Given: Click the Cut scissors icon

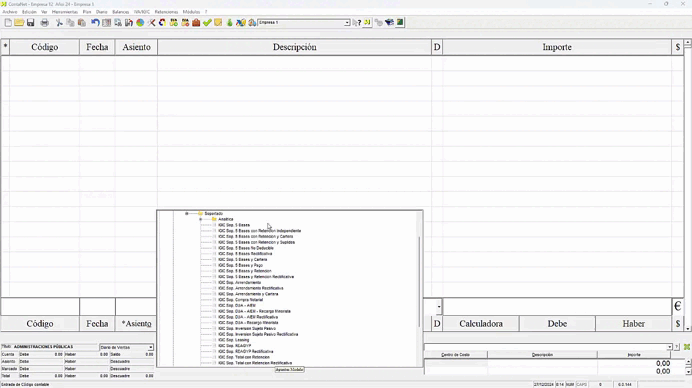Looking at the screenshot, I should [59, 23].
